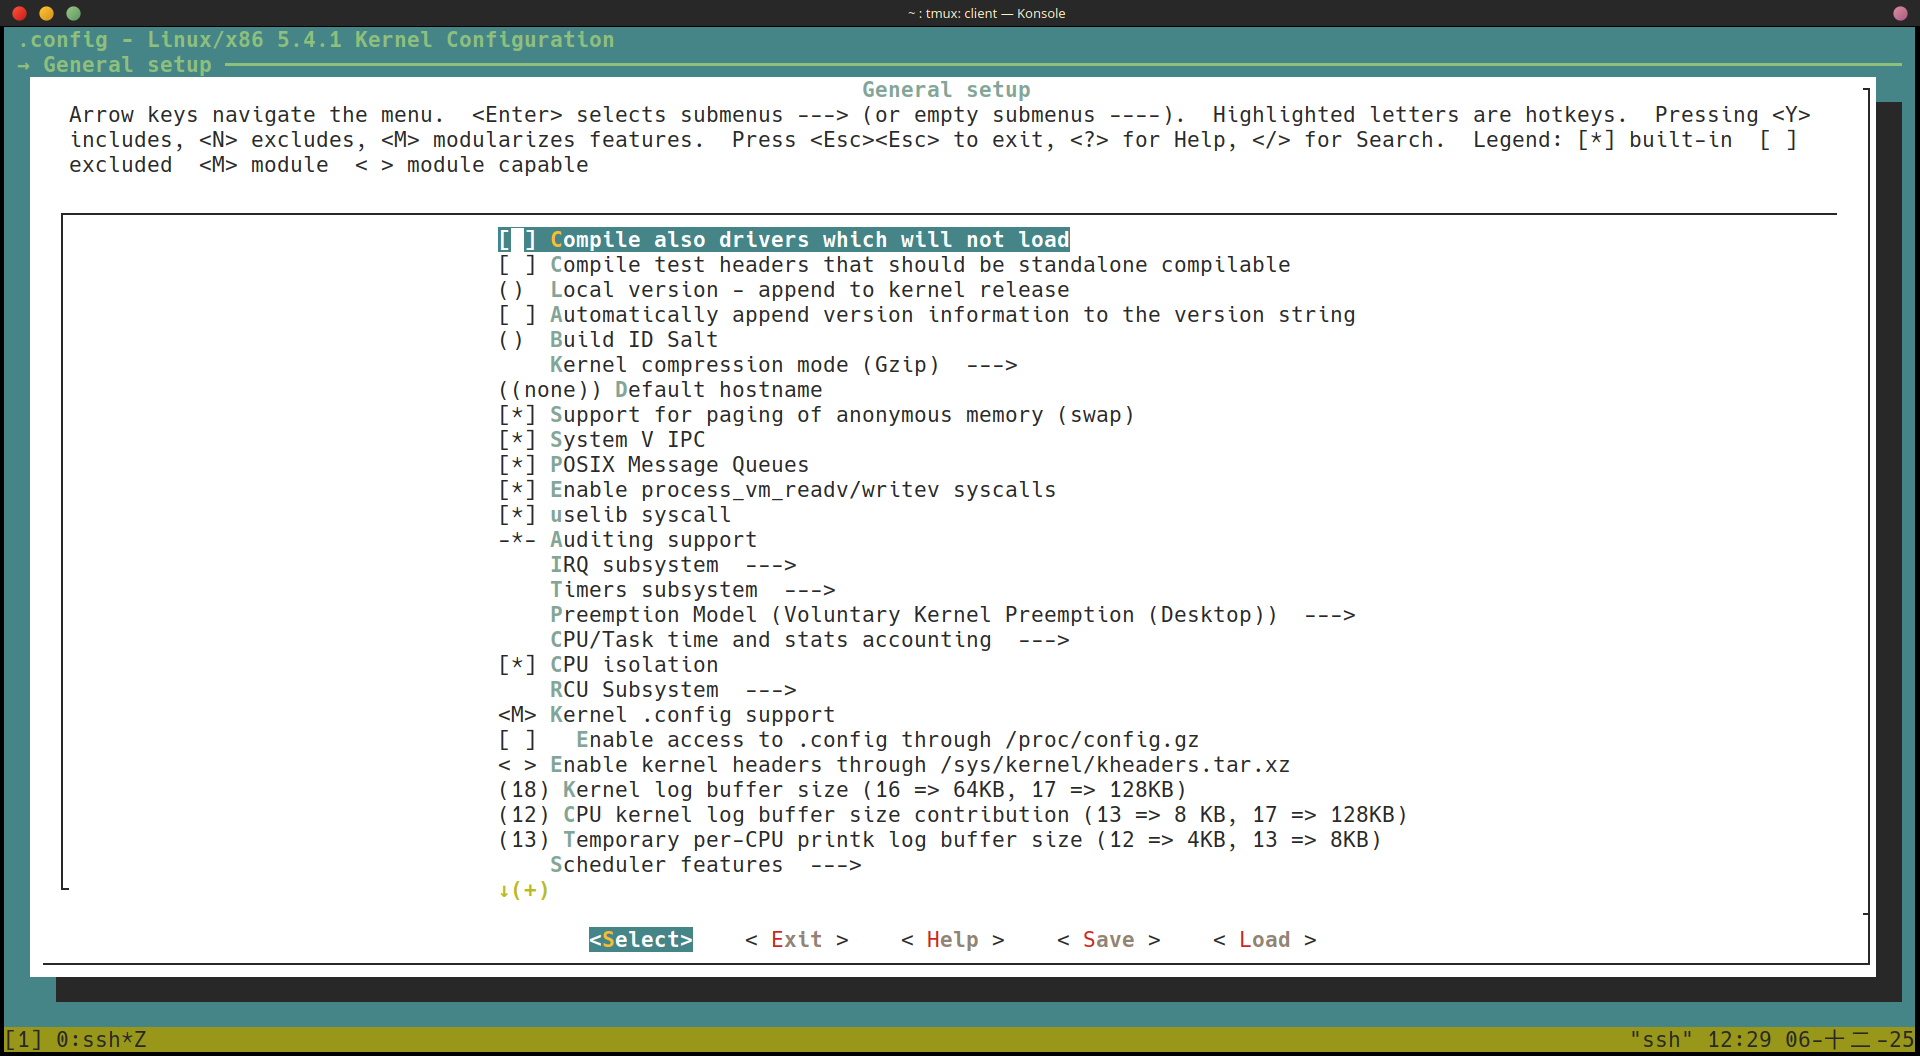This screenshot has width=1920, height=1056.
Task: Click the yellow window button in the title bar
Action: [x=46, y=13]
